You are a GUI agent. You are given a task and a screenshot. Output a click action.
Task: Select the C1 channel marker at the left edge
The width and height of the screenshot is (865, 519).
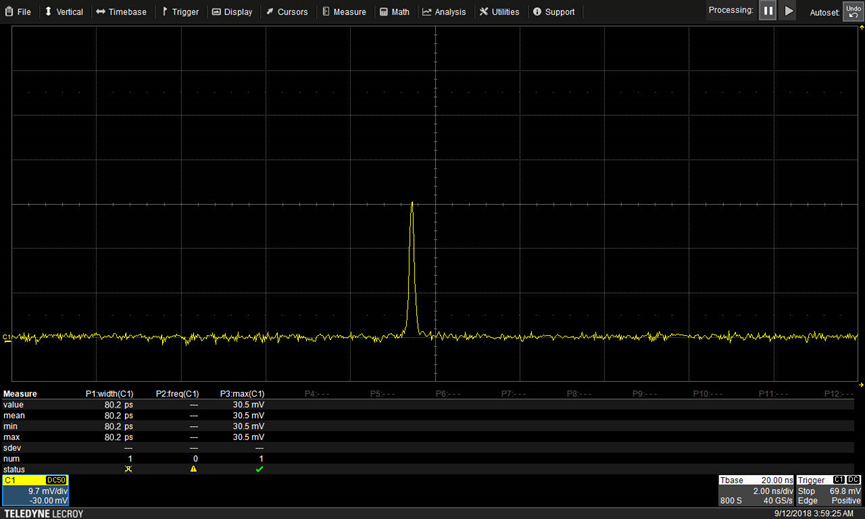coord(7,336)
